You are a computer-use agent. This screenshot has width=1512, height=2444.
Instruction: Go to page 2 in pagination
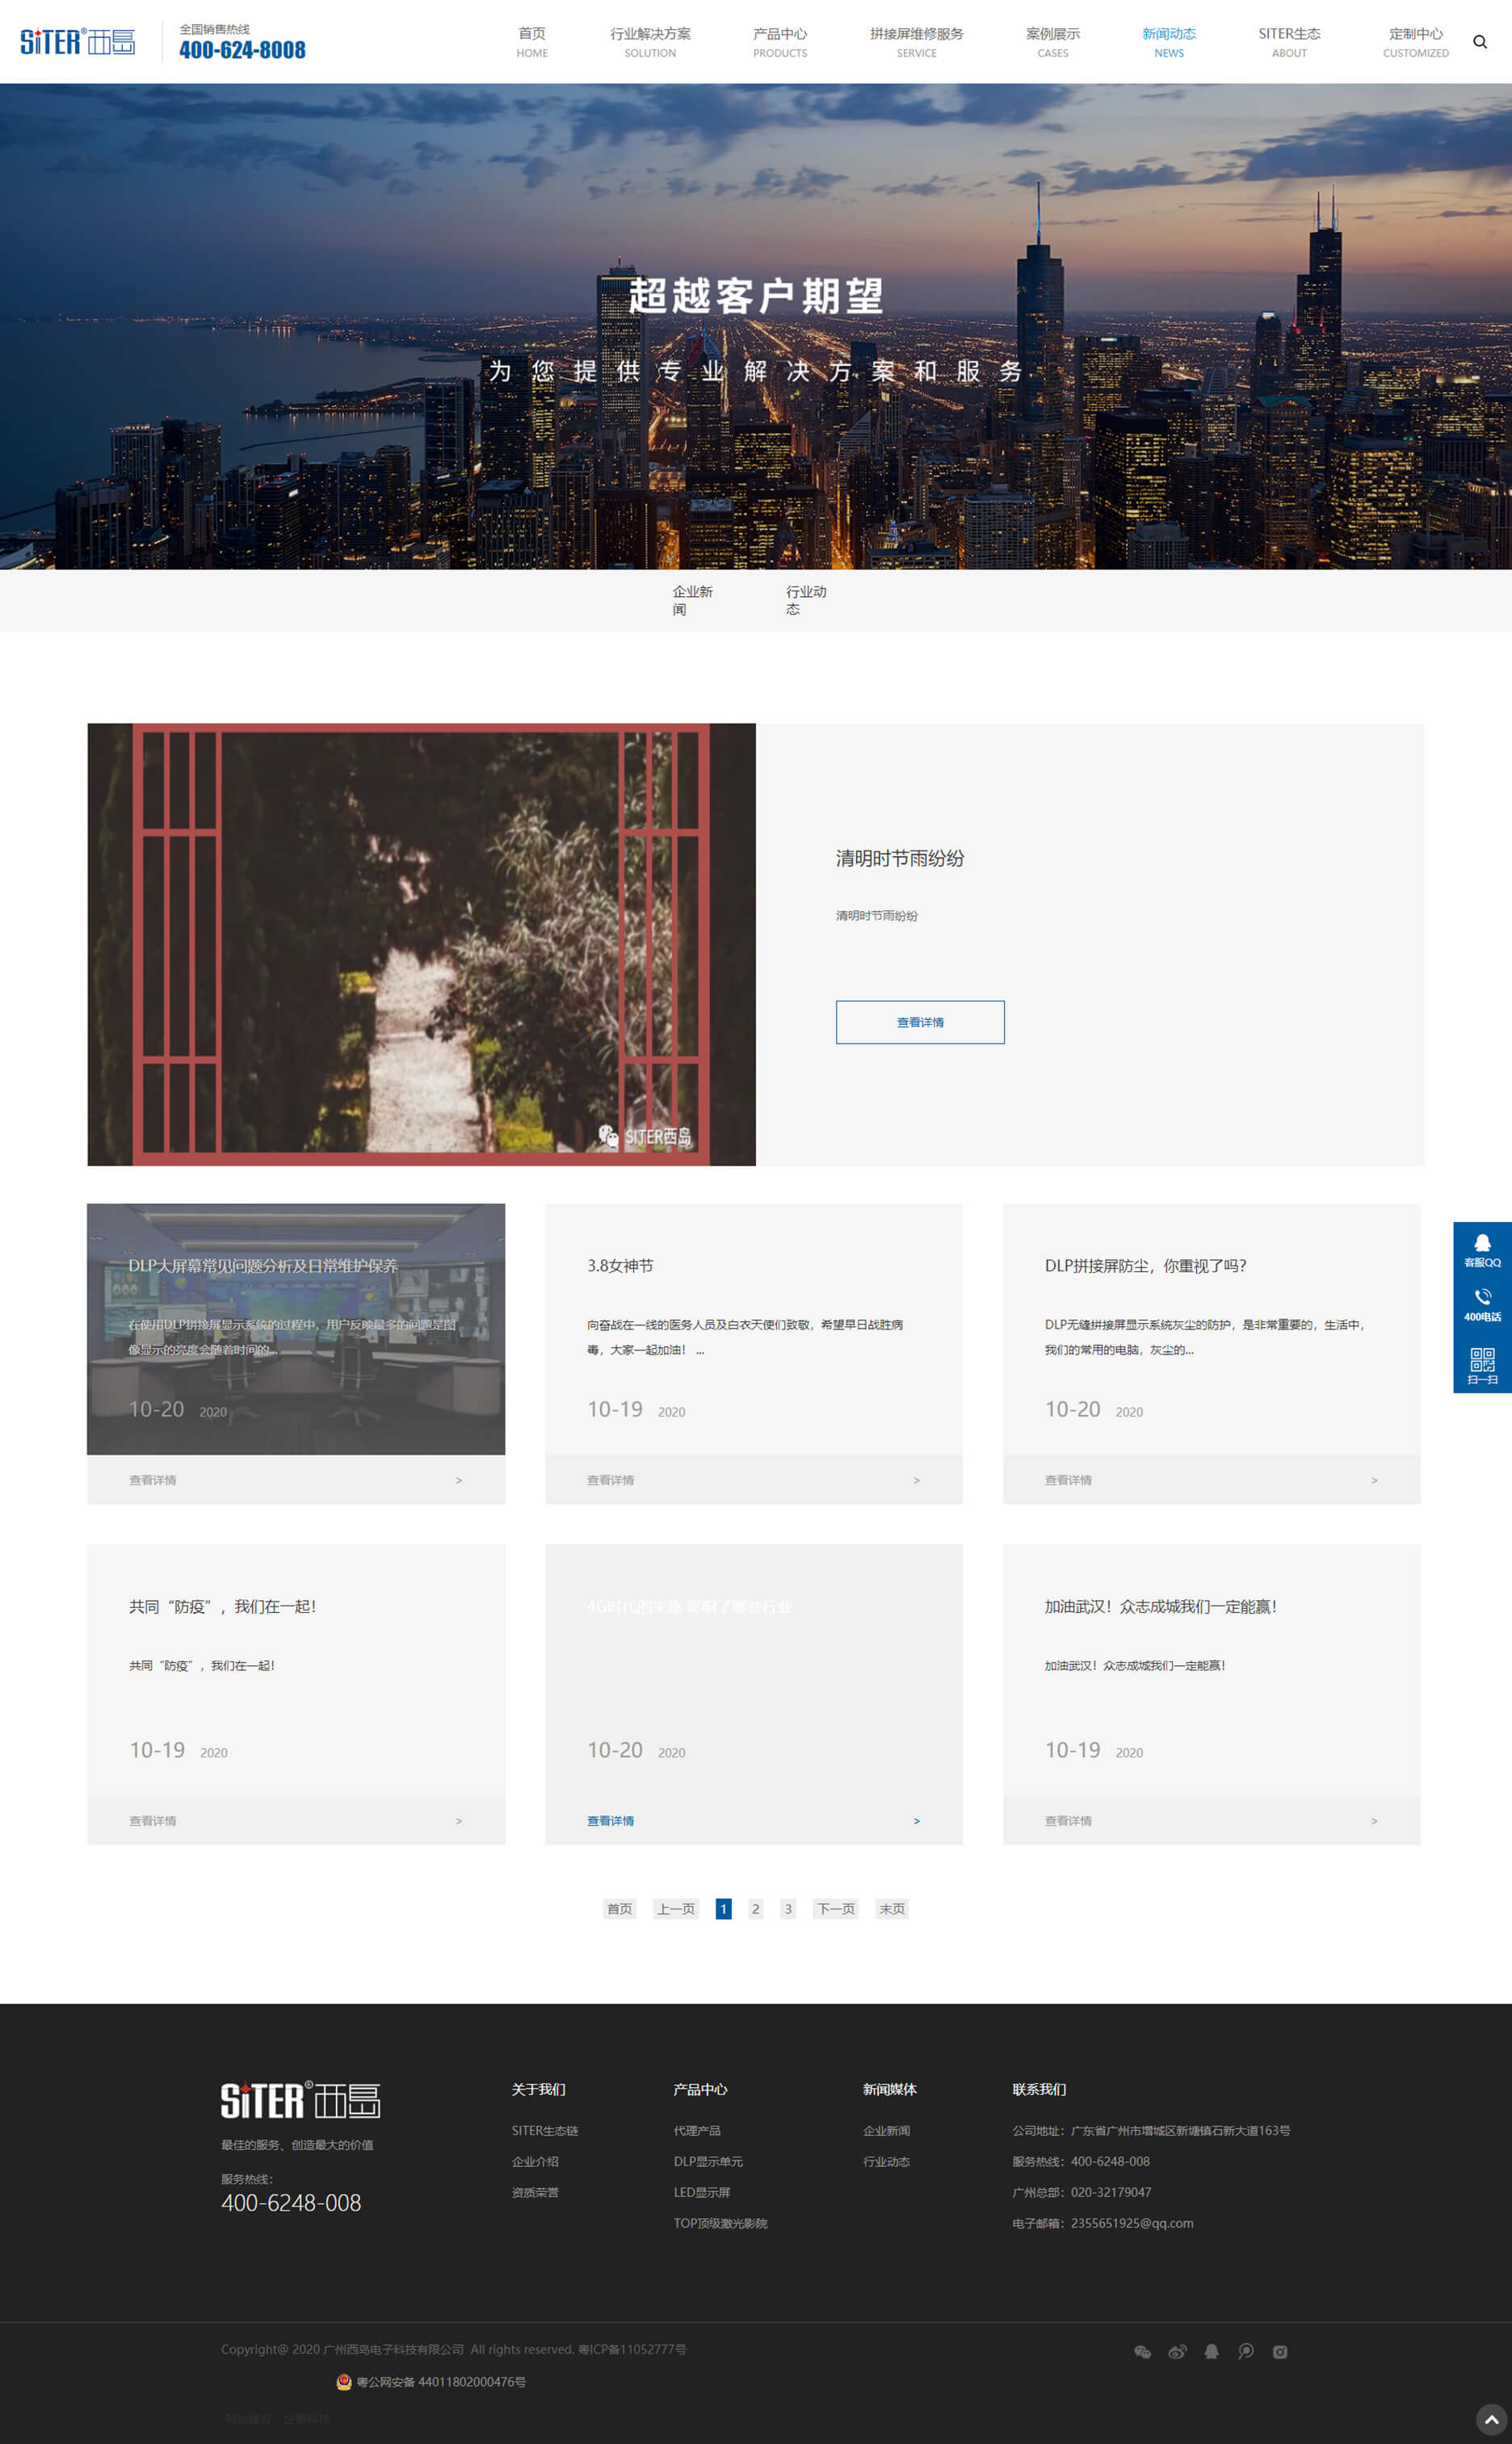[755, 1908]
